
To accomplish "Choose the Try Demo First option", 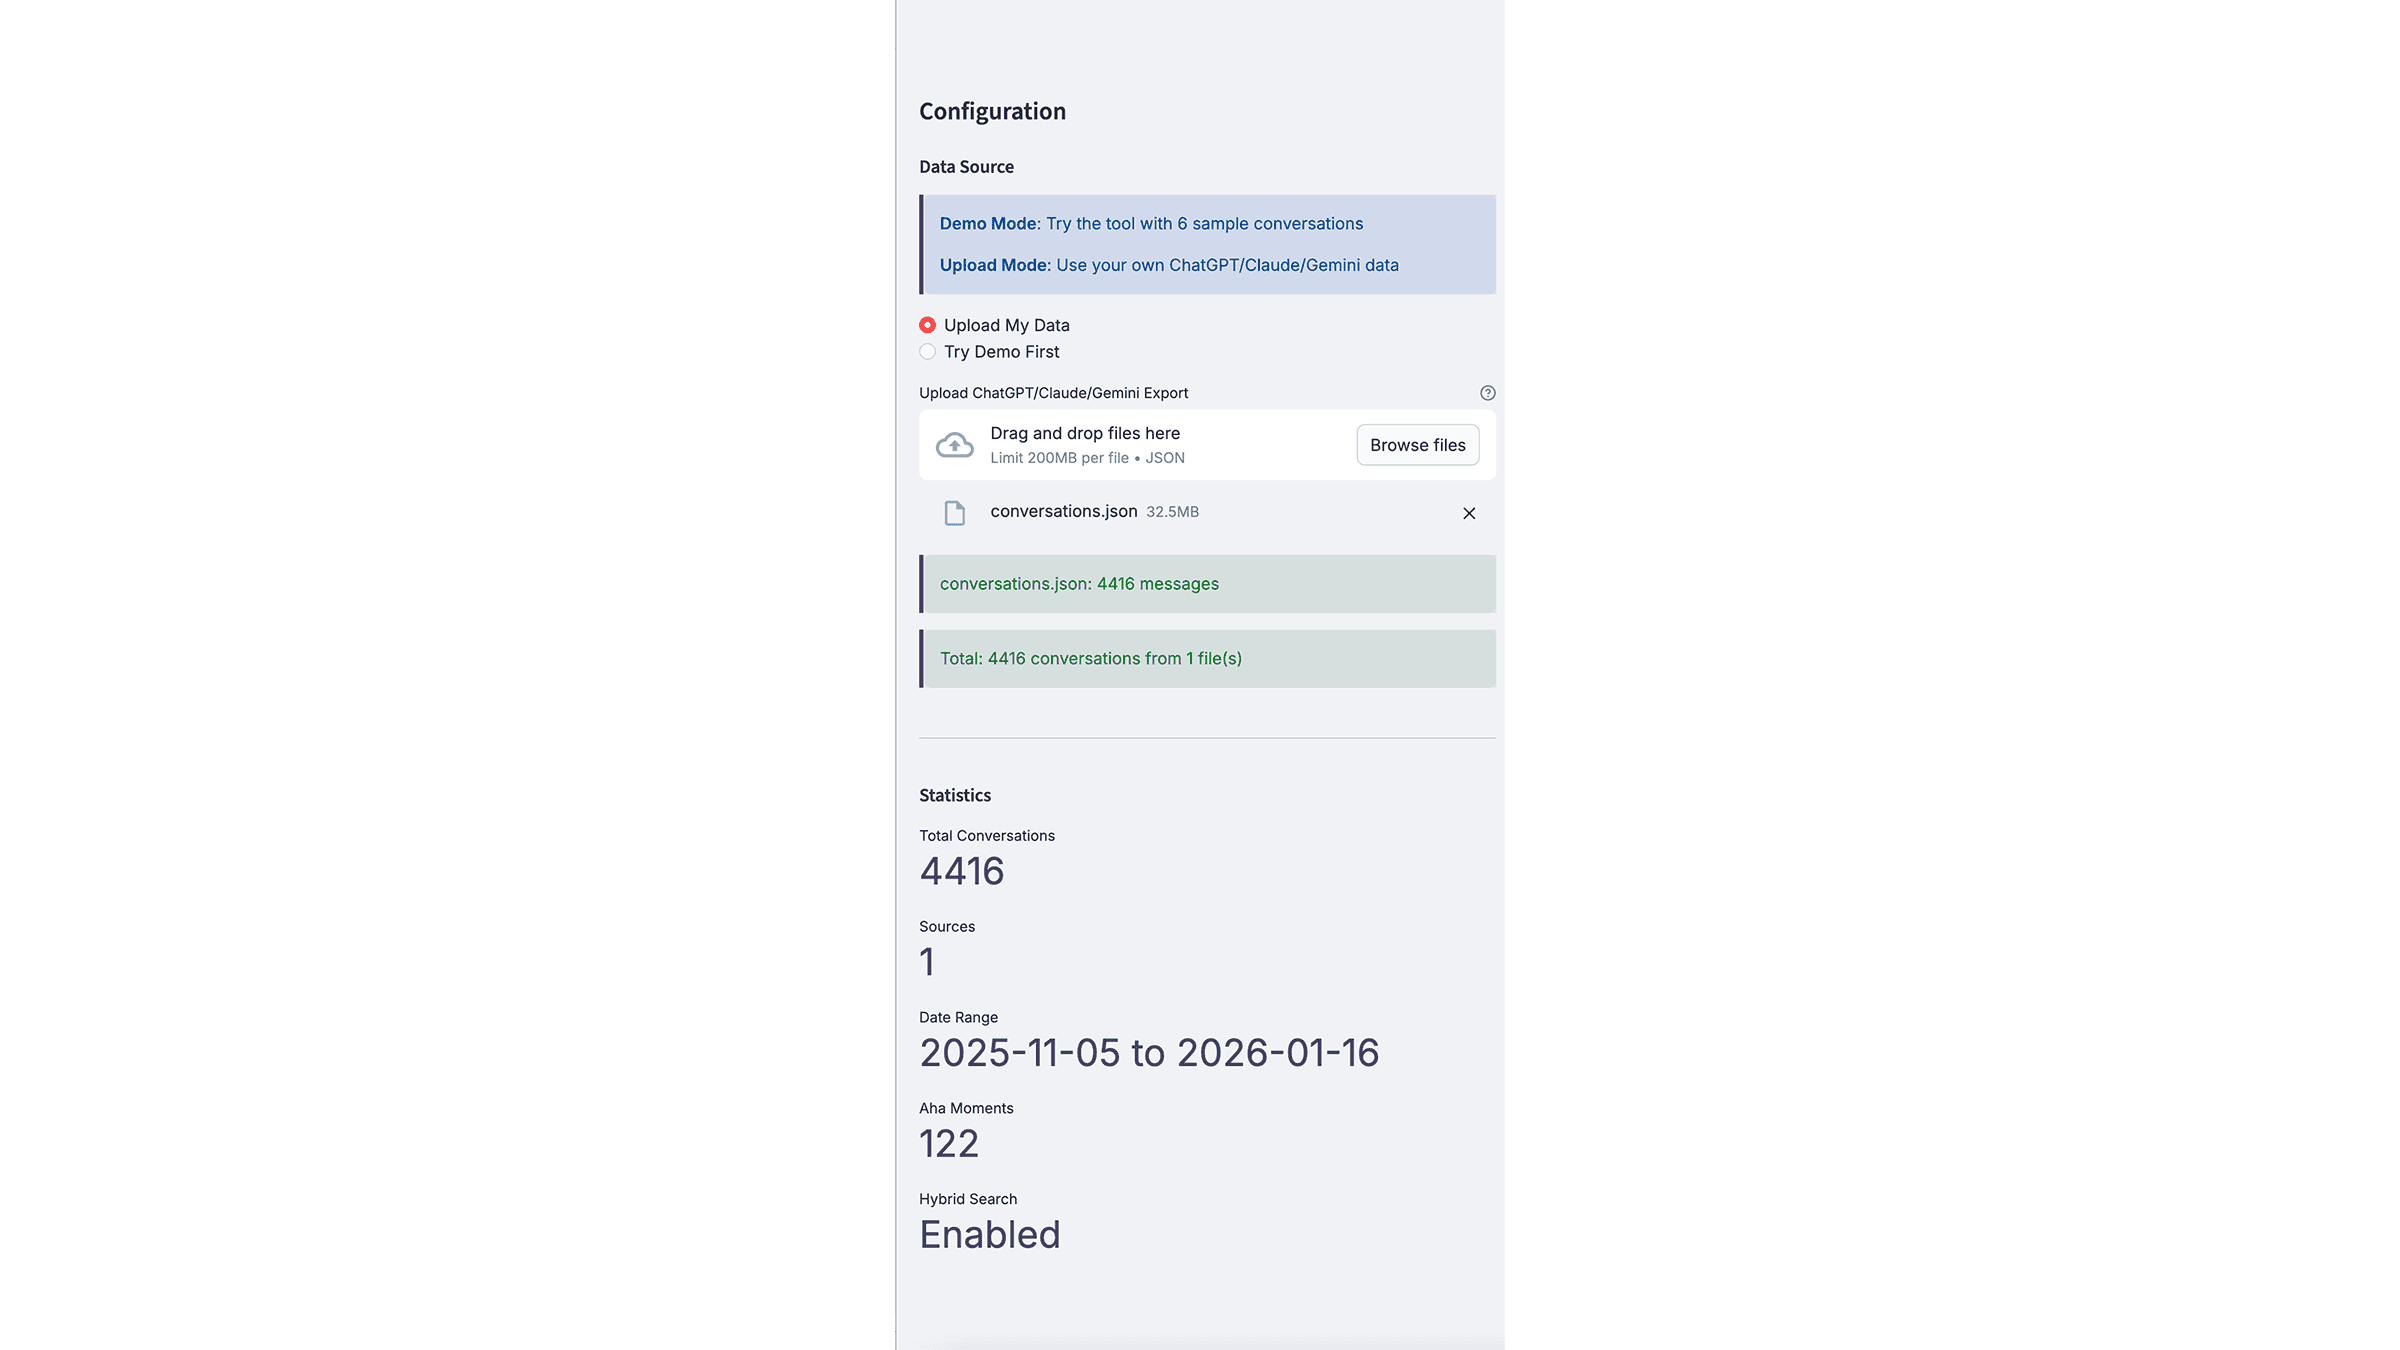I will coord(928,352).
